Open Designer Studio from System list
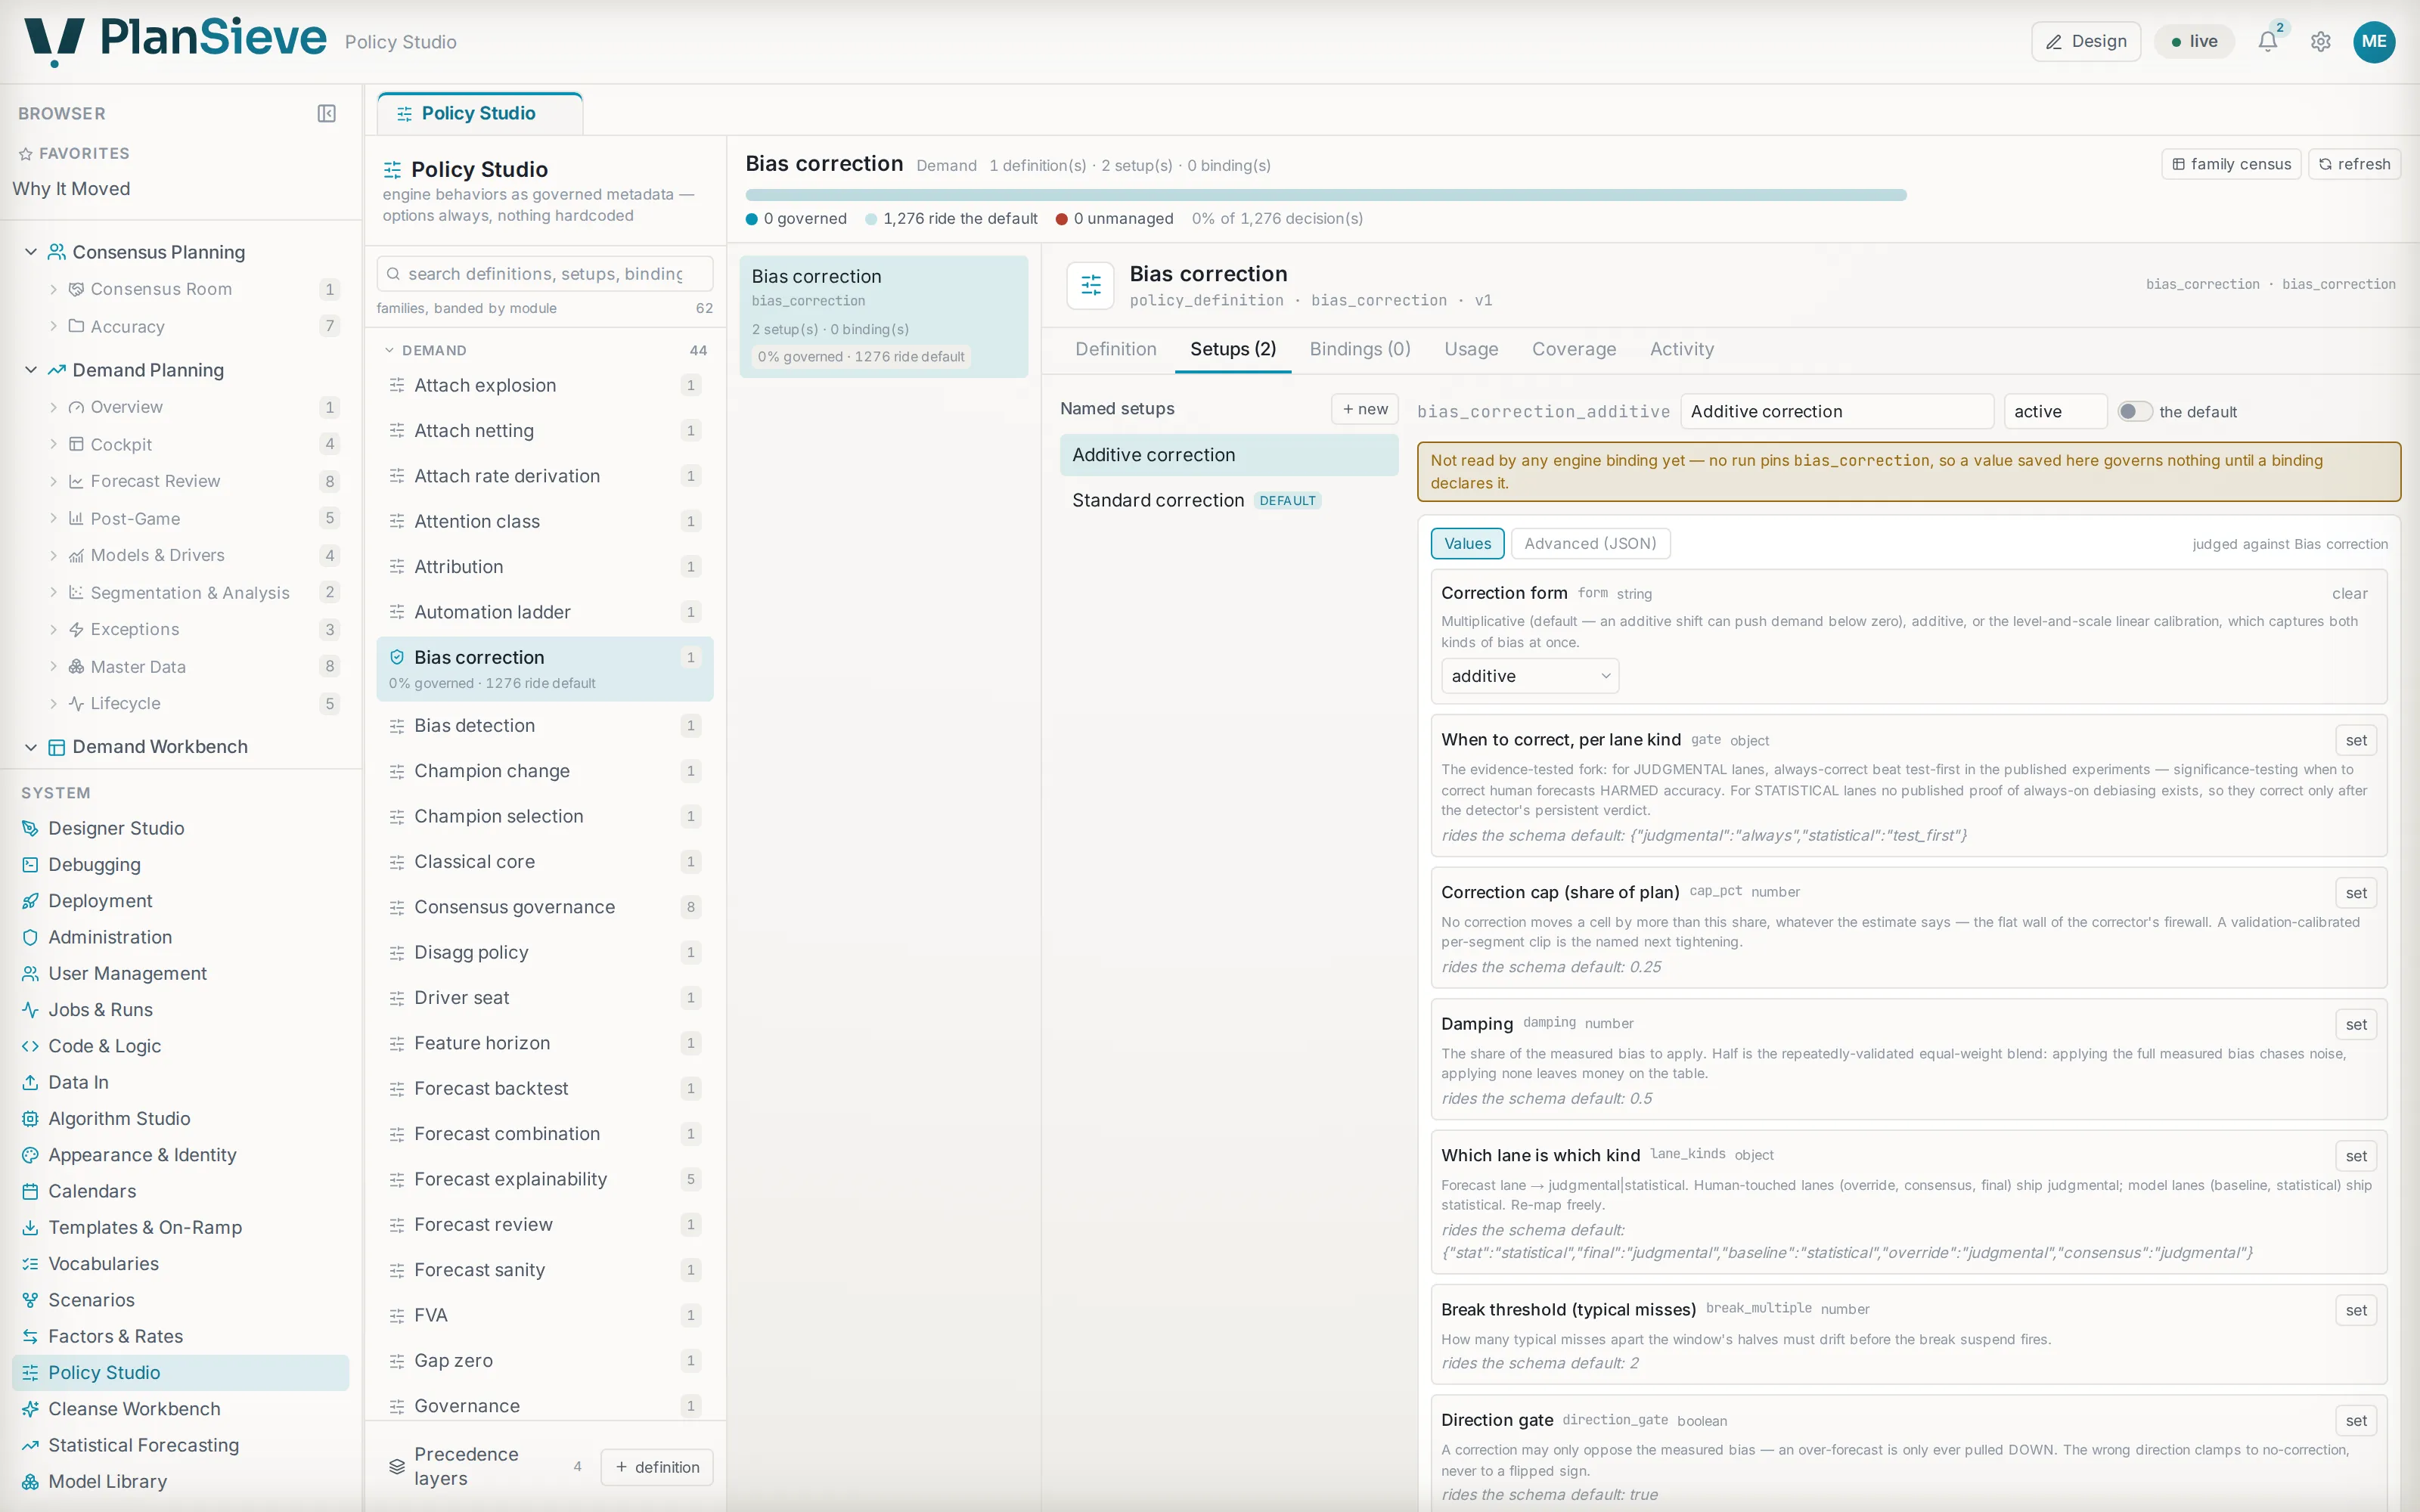Image resolution: width=2420 pixels, height=1512 pixels. [x=116, y=828]
